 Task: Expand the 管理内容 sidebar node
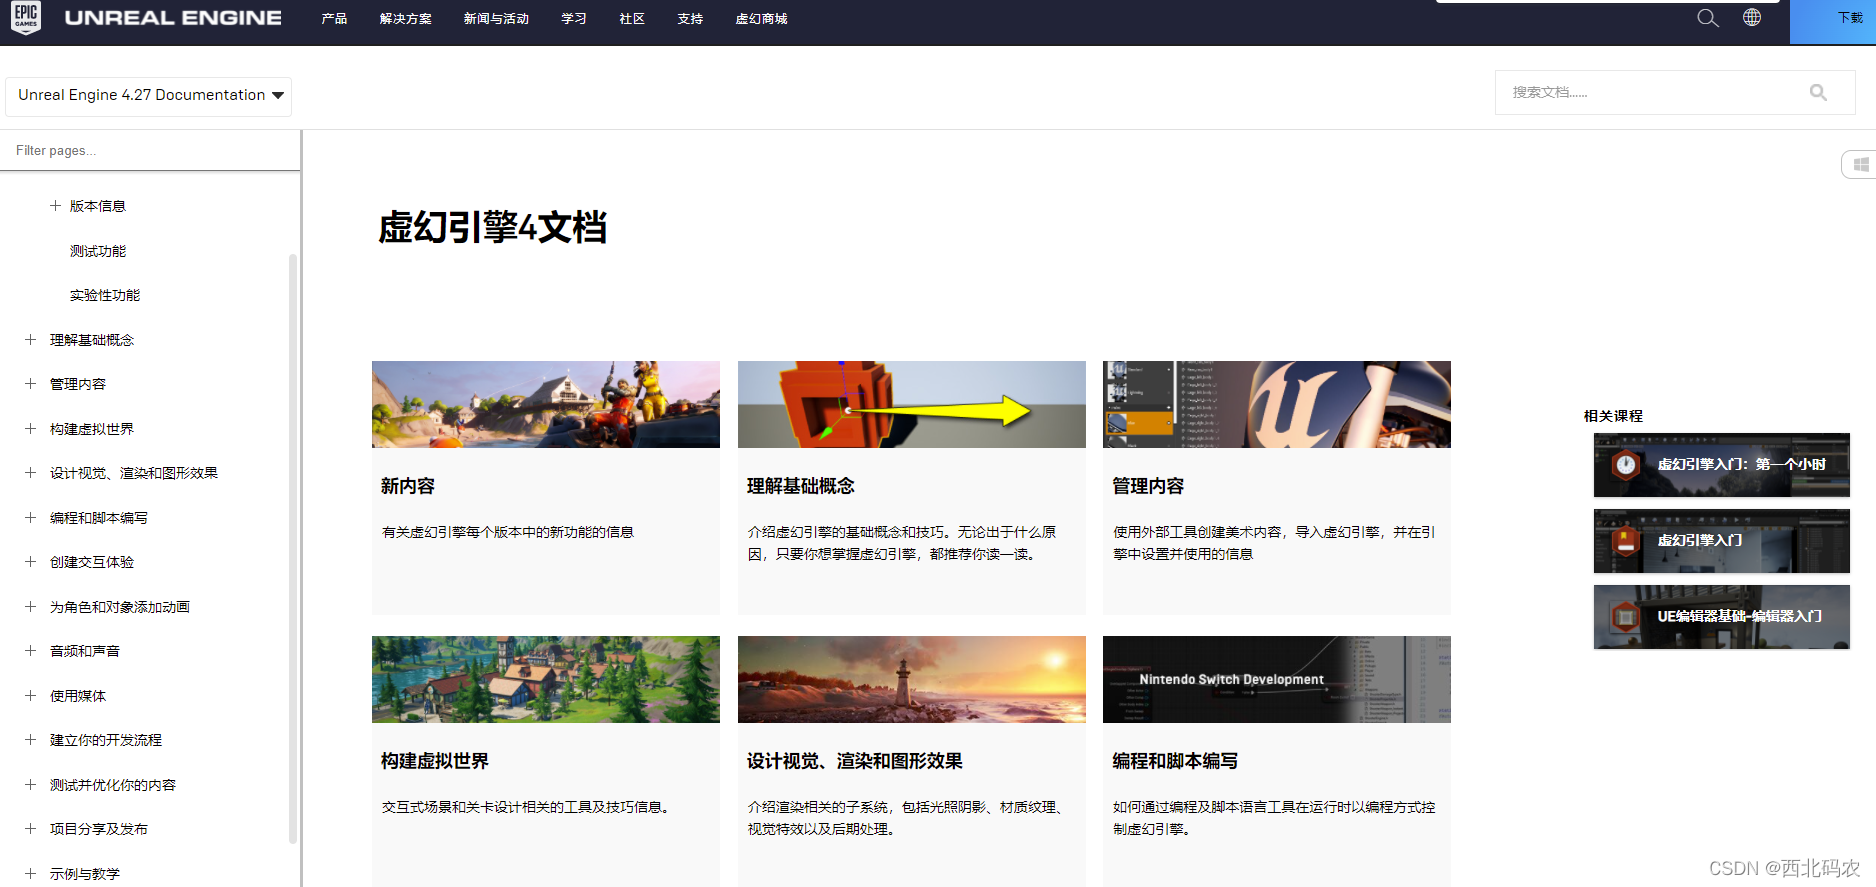[x=30, y=384]
